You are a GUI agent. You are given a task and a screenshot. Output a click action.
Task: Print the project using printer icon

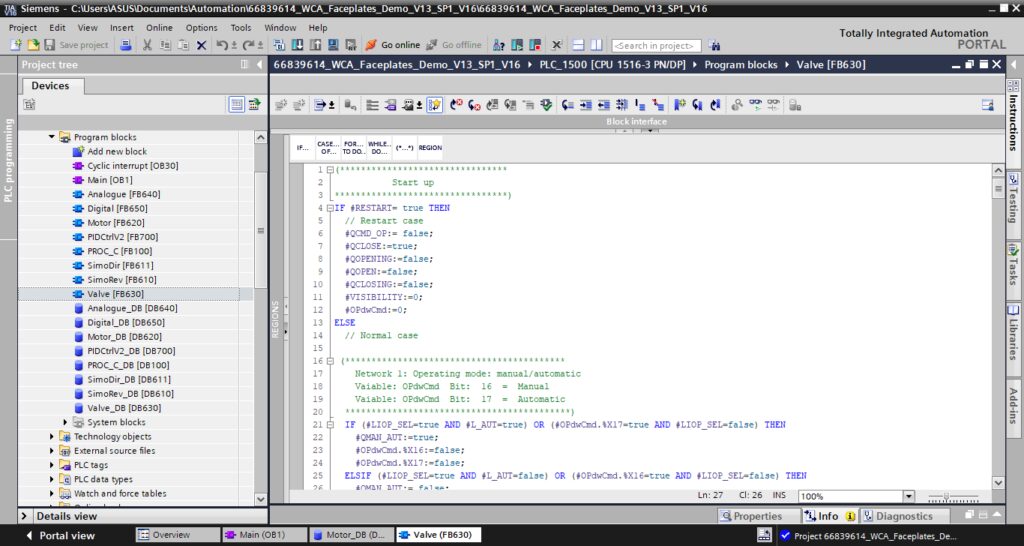126,45
